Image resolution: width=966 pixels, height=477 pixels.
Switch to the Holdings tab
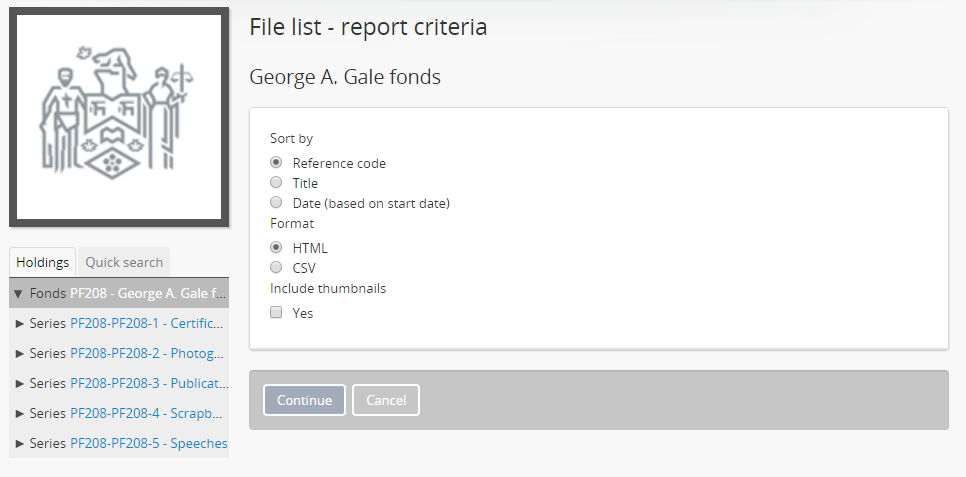pos(43,262)
